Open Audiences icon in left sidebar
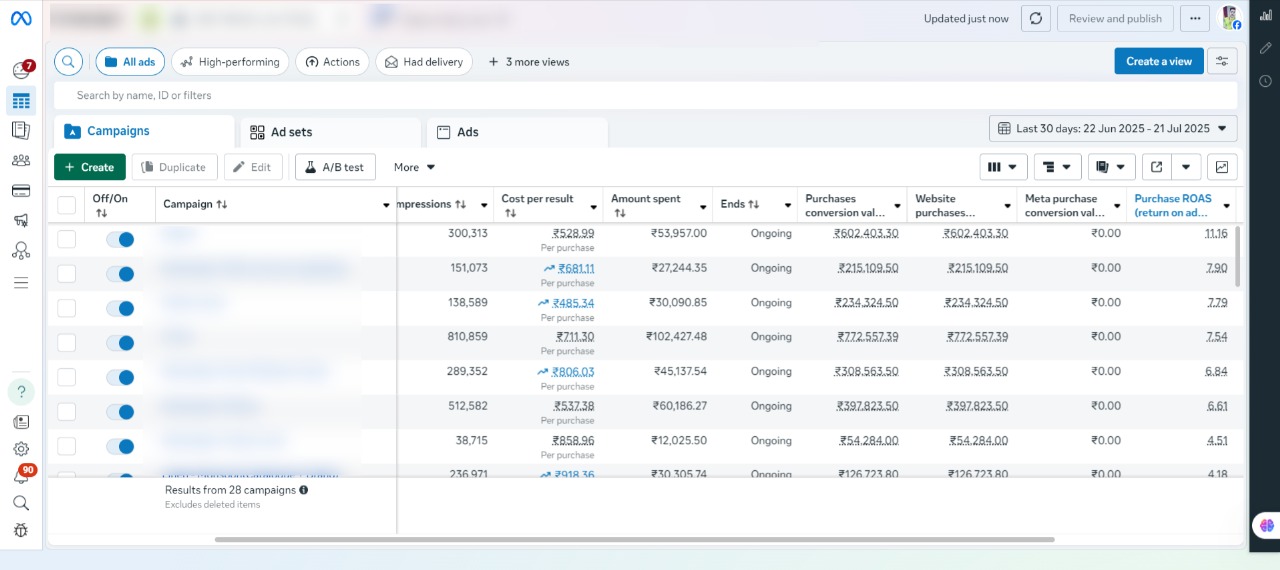Viewport: 1280px width, 570px height. pos(21,160)
